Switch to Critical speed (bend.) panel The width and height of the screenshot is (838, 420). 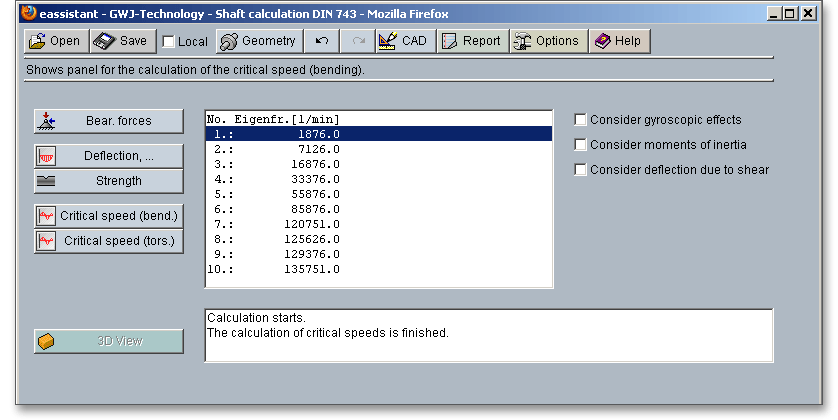pos(109,216)
